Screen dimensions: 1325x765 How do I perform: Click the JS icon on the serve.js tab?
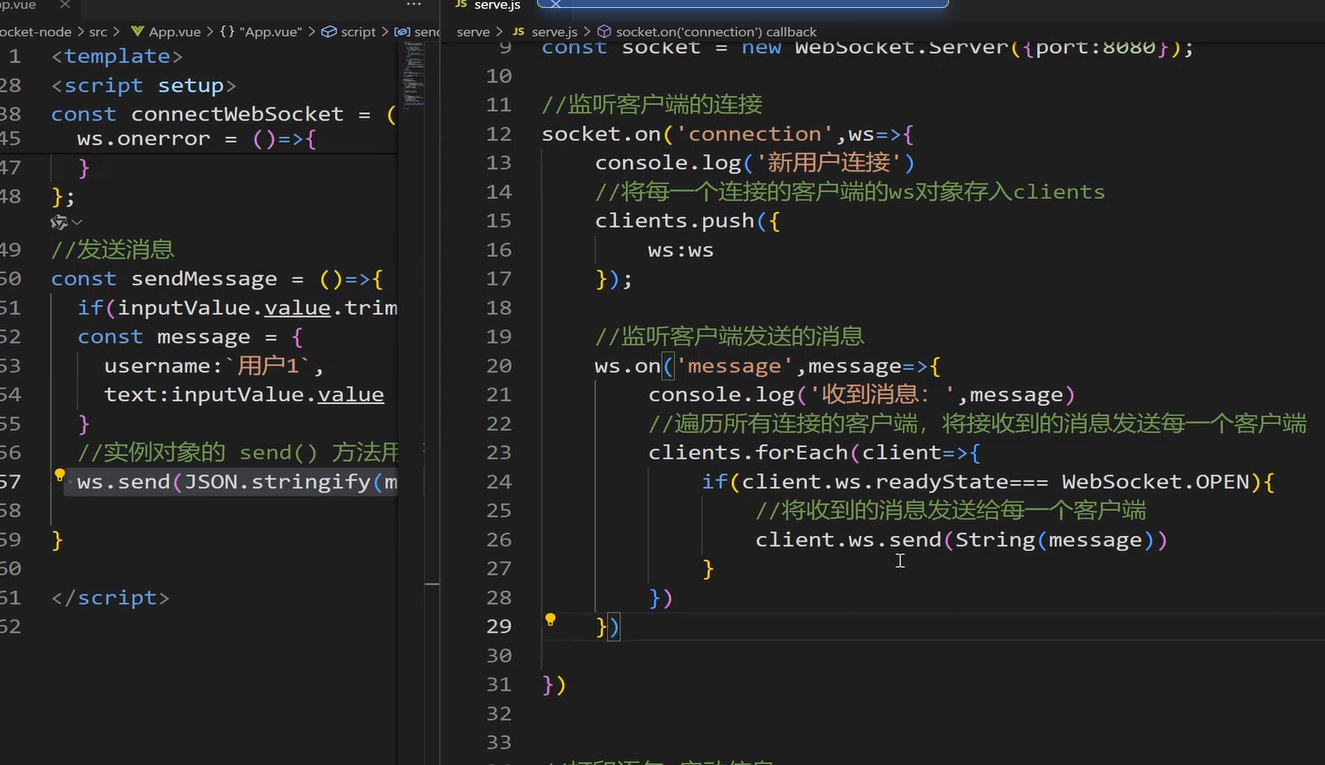pos(462,6)
